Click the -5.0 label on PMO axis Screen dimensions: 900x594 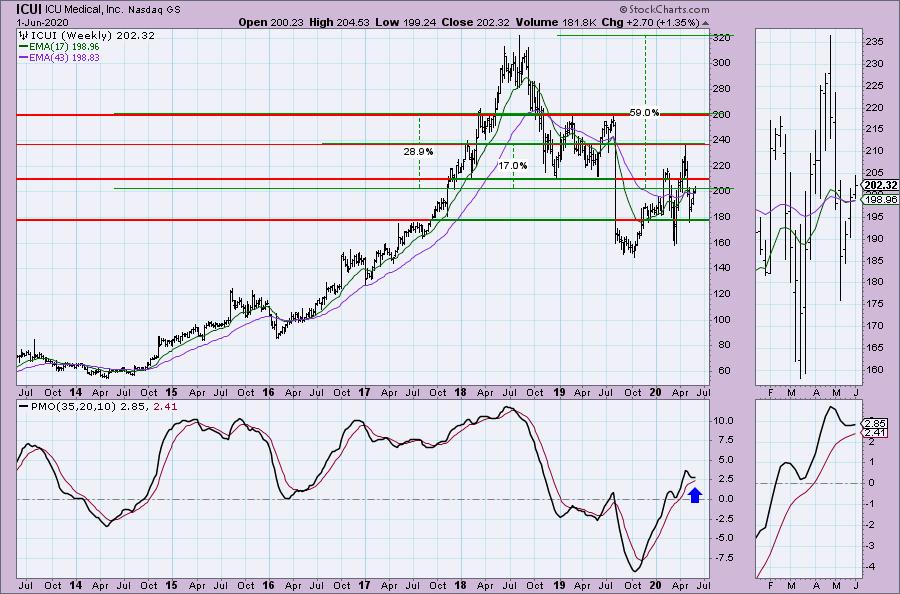click(723, 538)
